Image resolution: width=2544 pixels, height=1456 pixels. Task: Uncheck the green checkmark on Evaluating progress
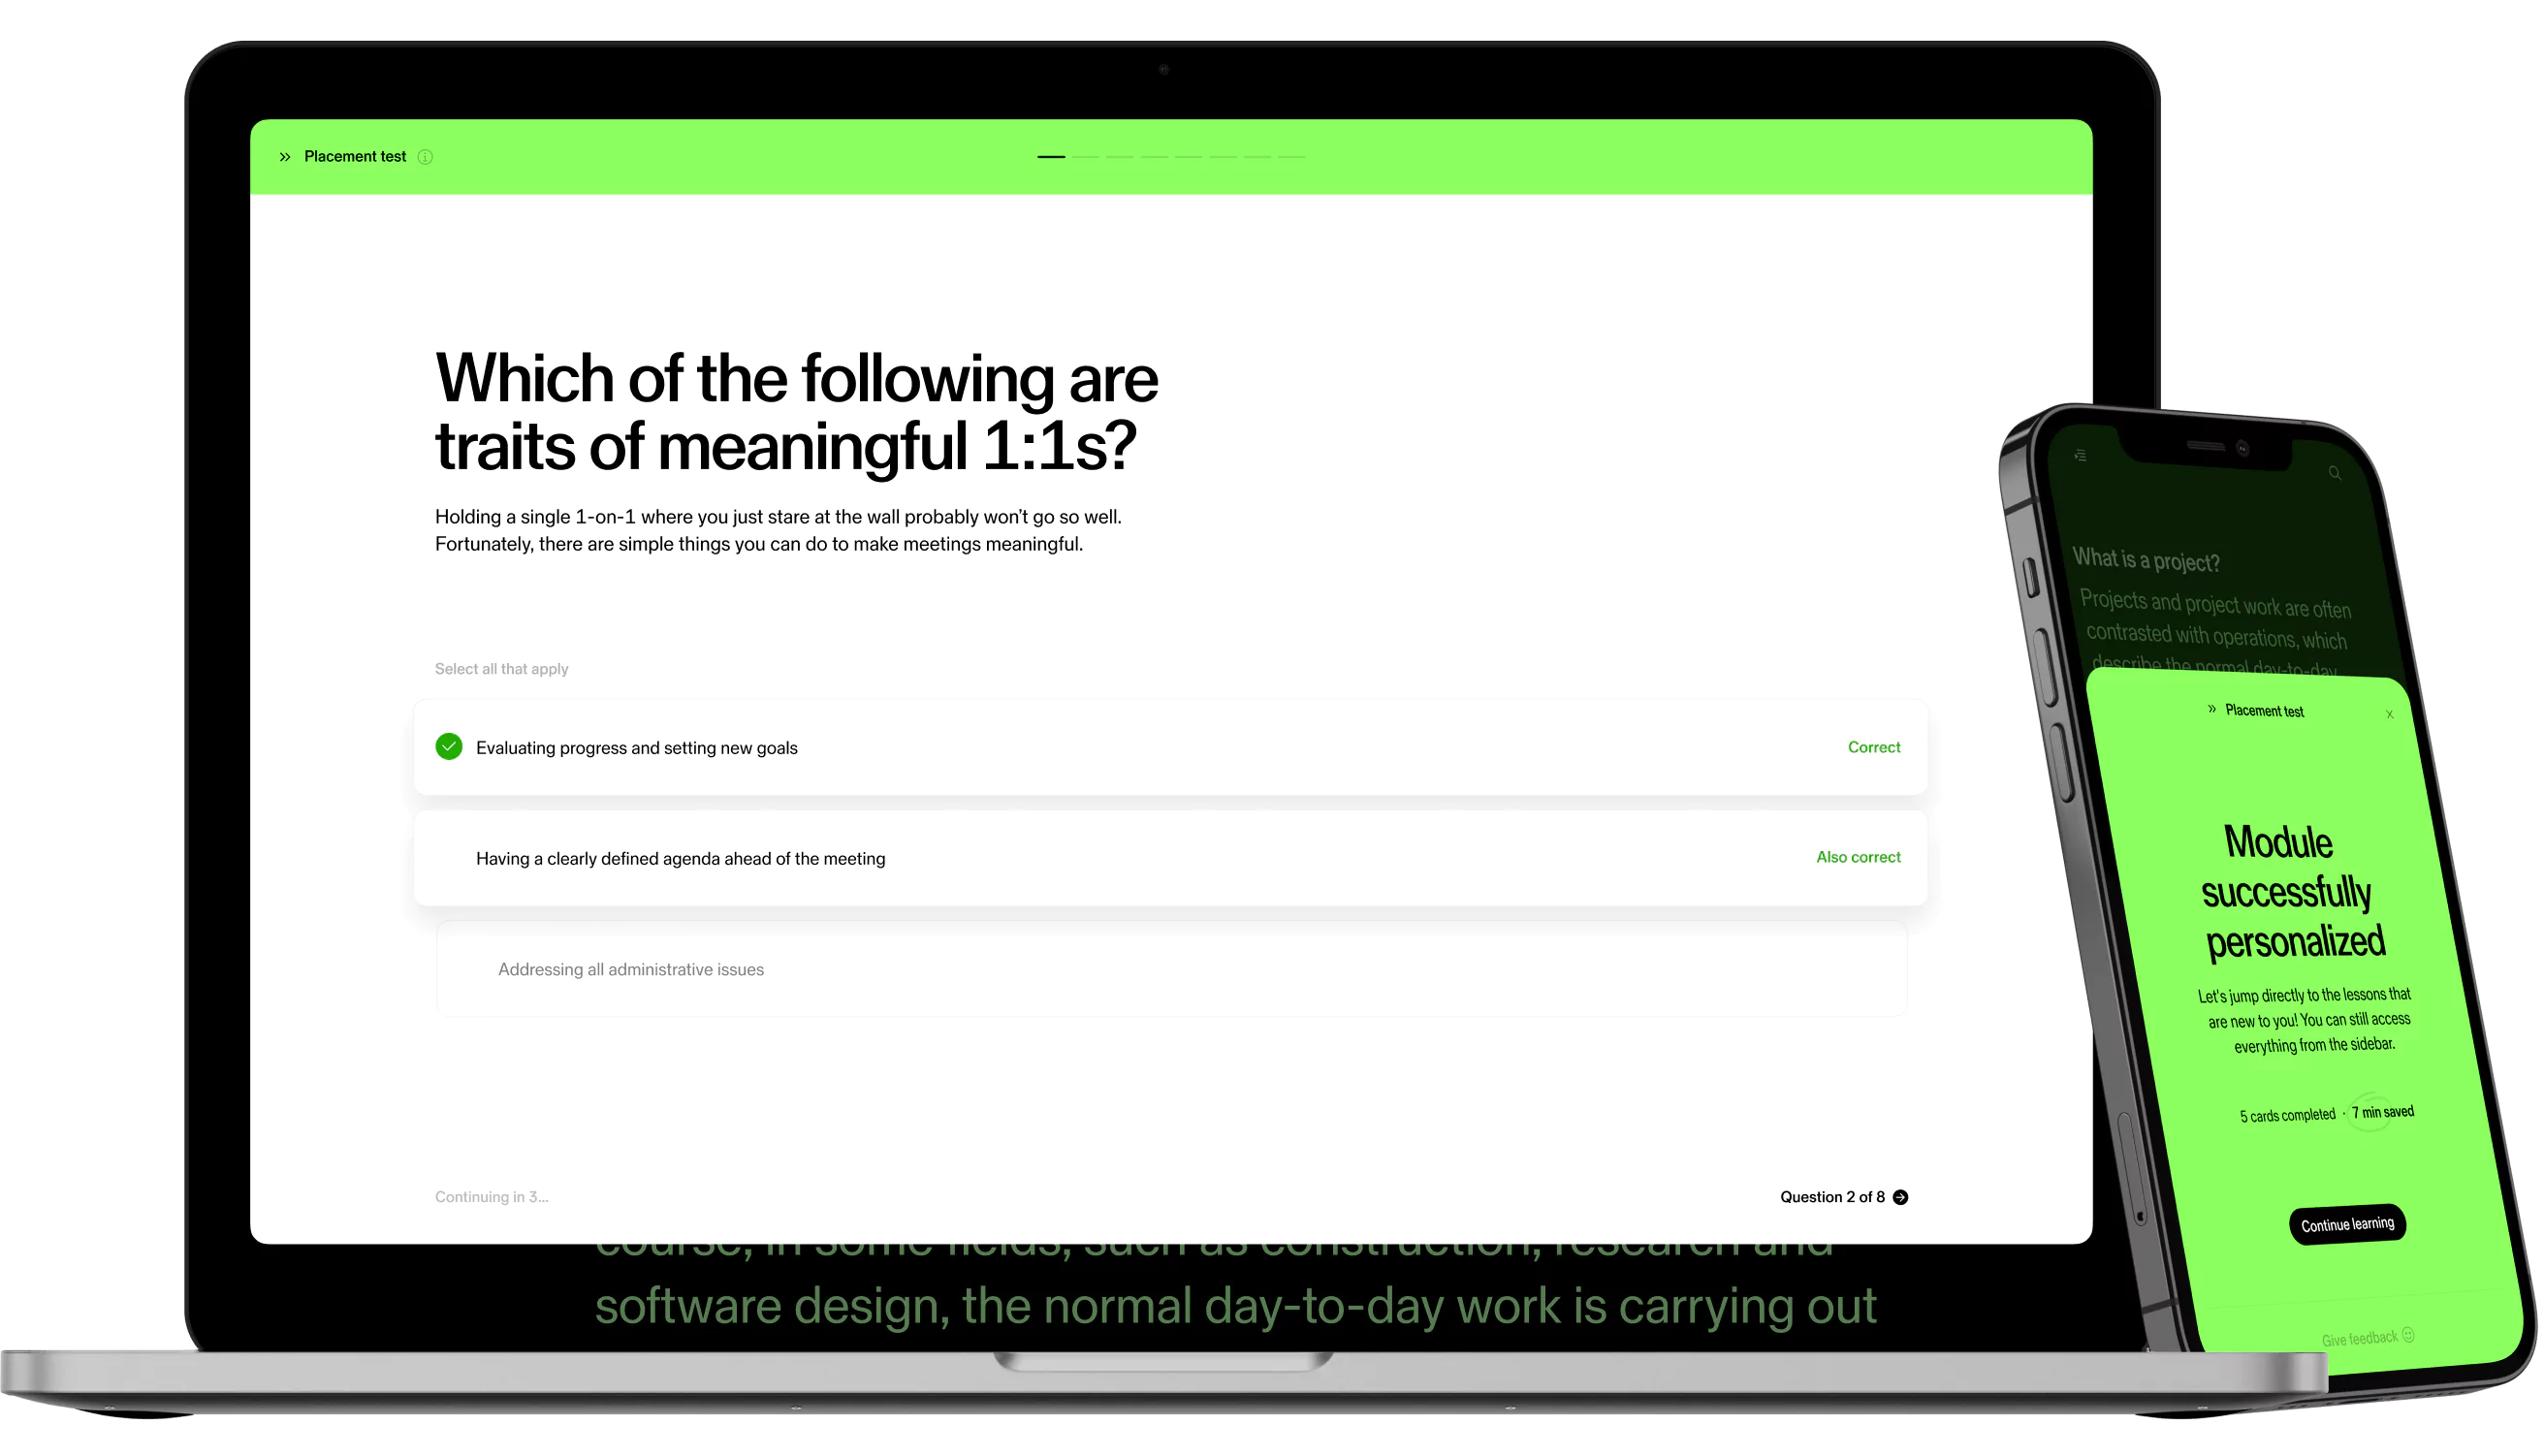[449, 747]
